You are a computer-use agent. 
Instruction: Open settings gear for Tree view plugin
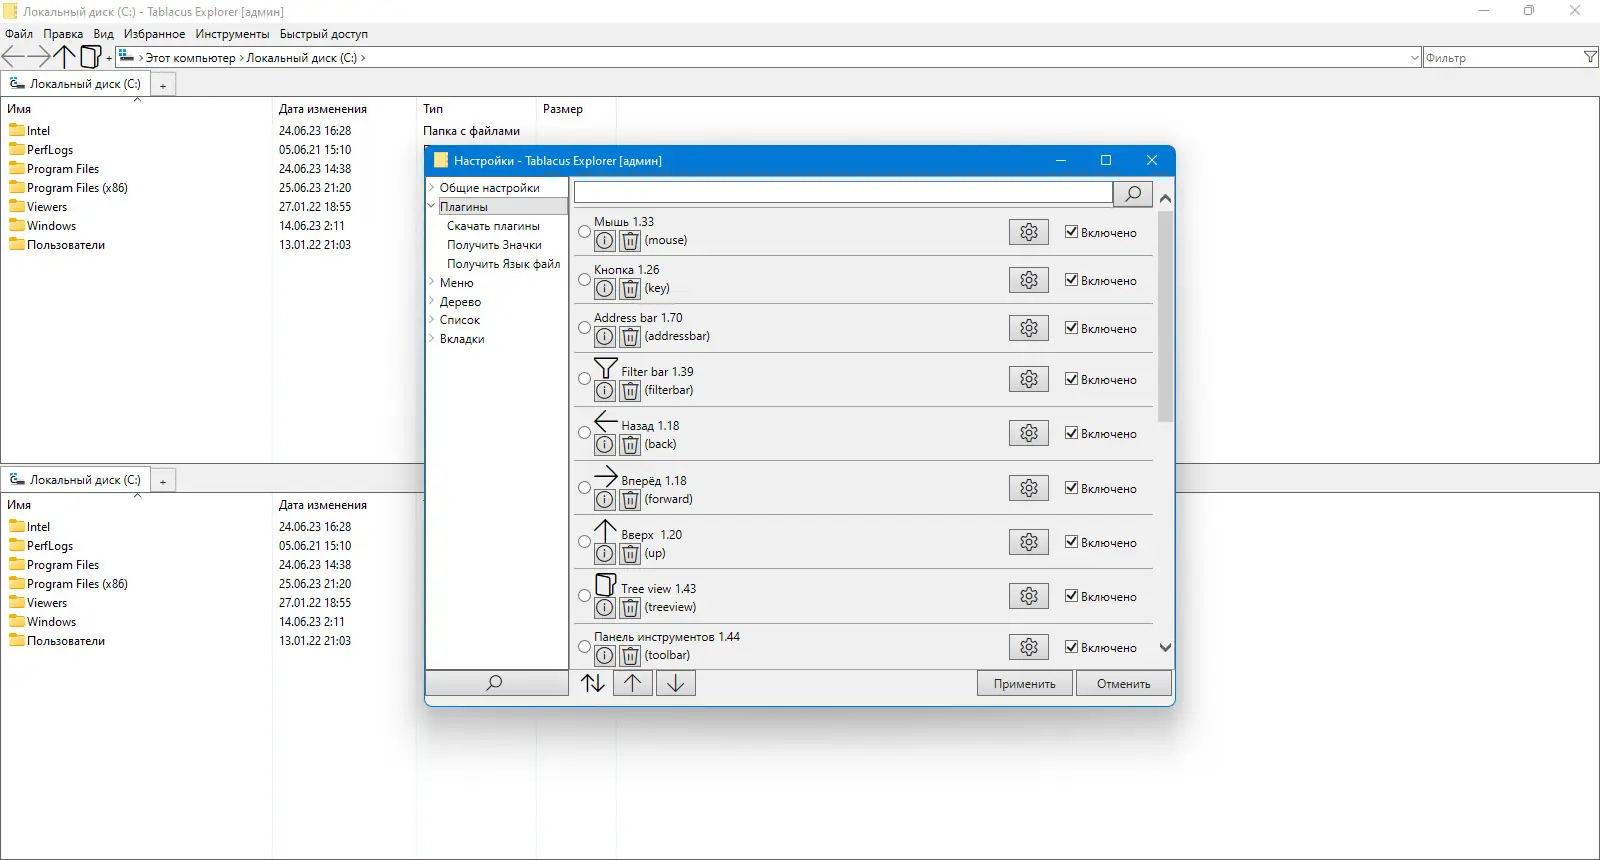point(1029,596)
